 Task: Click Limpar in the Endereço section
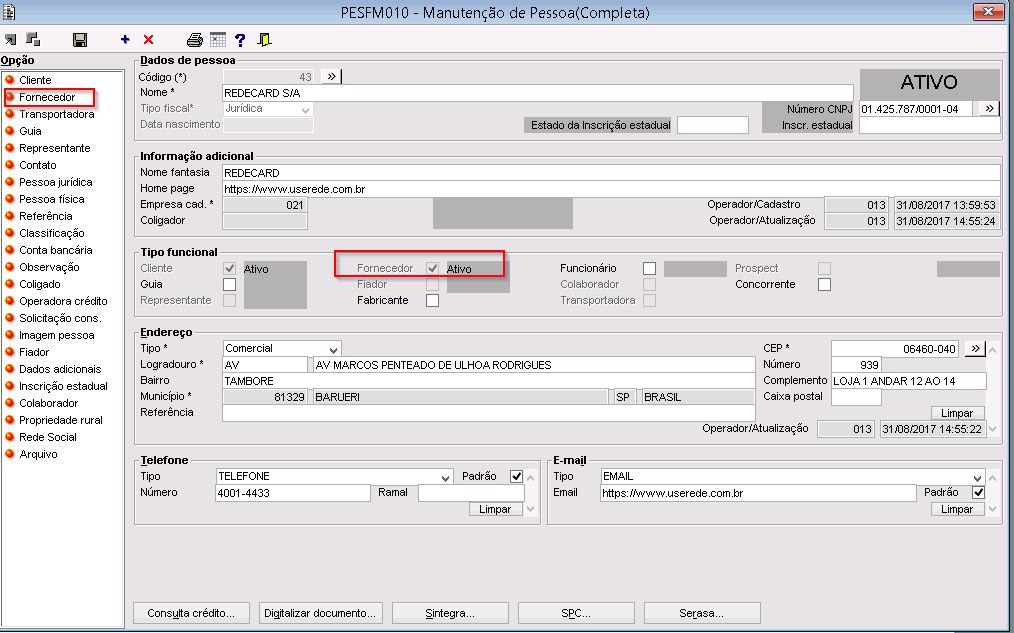(x=956, y=413)
